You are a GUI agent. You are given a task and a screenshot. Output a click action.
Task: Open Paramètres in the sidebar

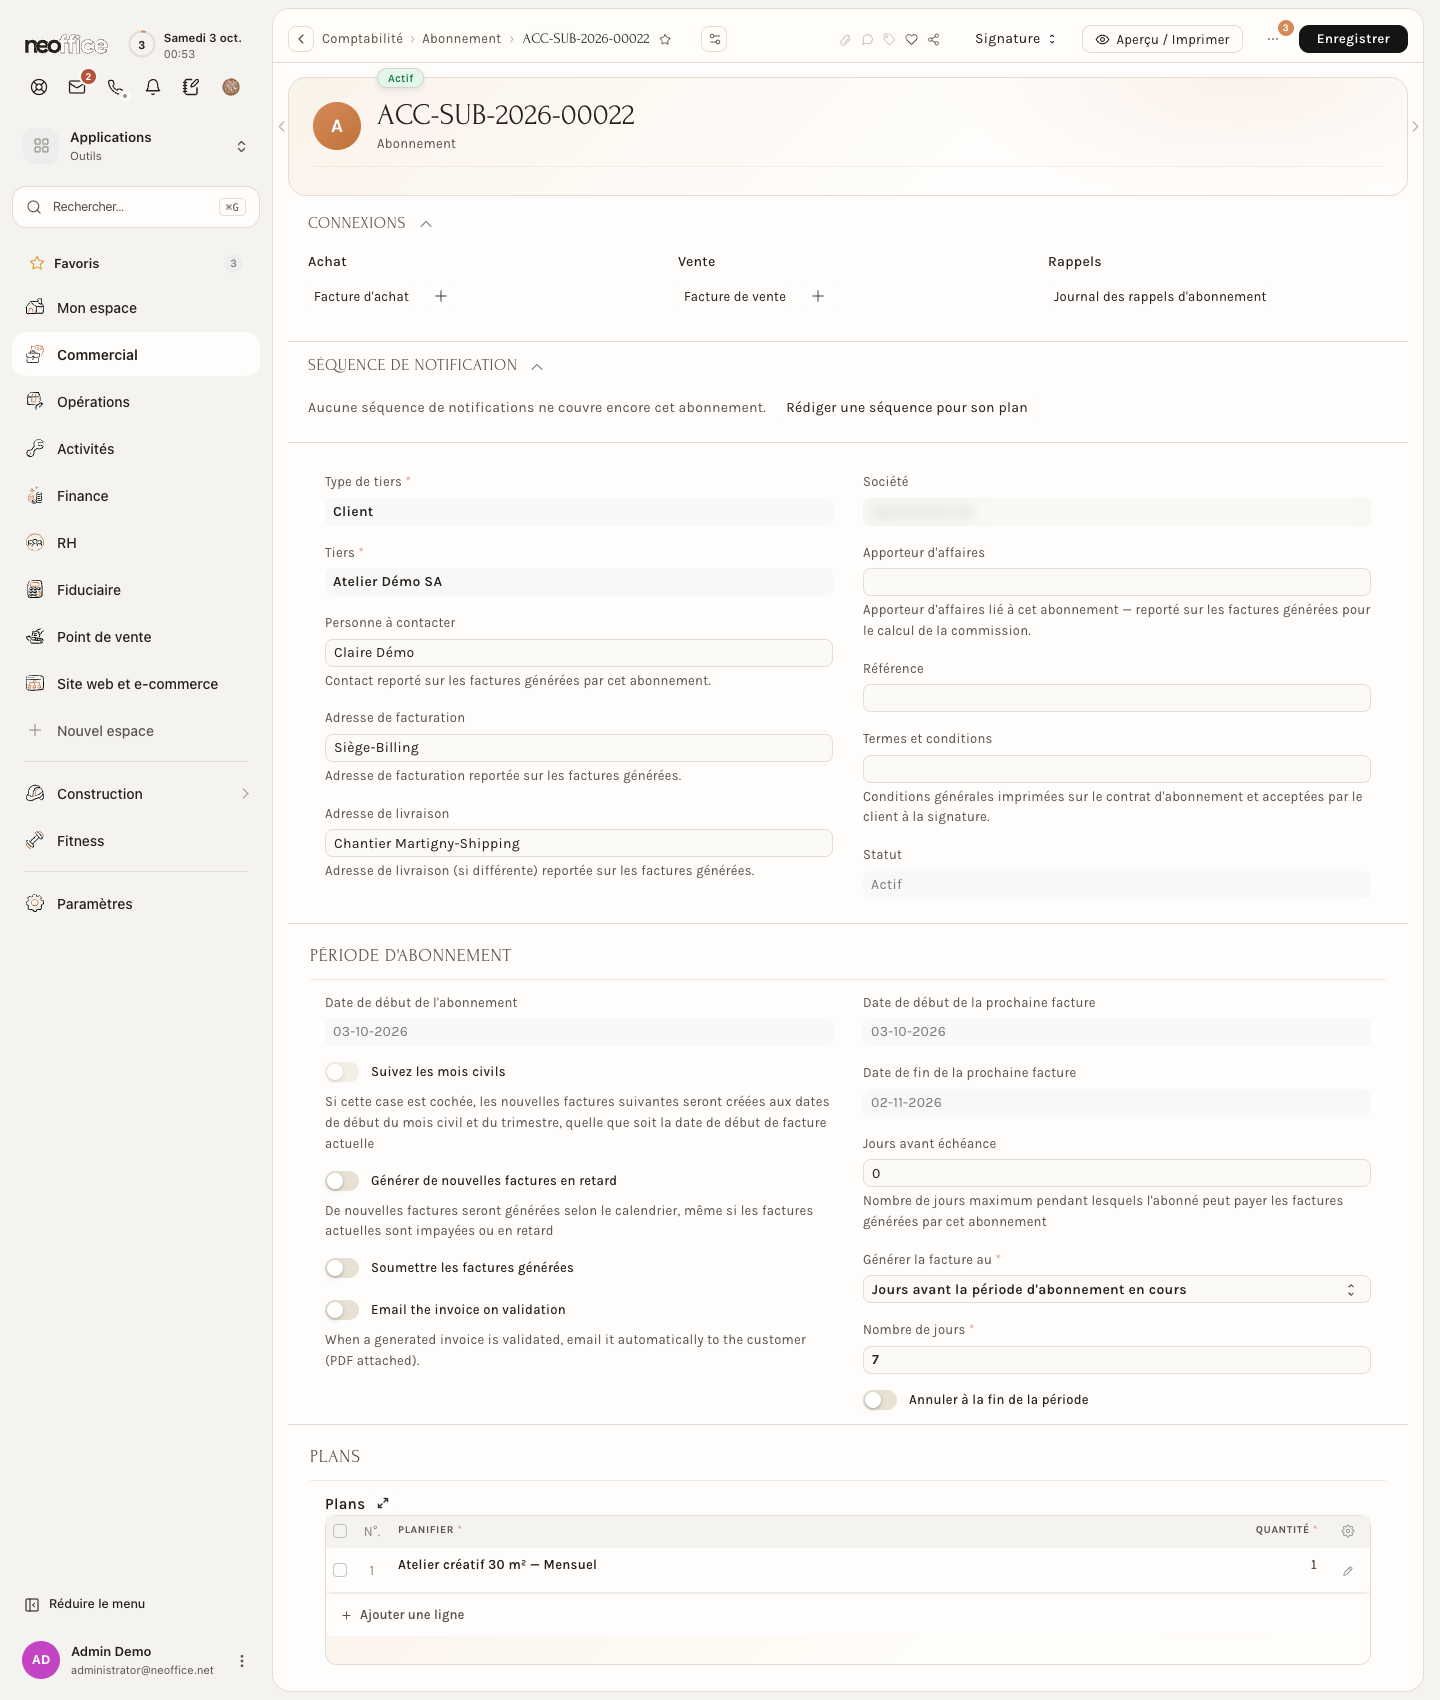click(x=136, y=904)
